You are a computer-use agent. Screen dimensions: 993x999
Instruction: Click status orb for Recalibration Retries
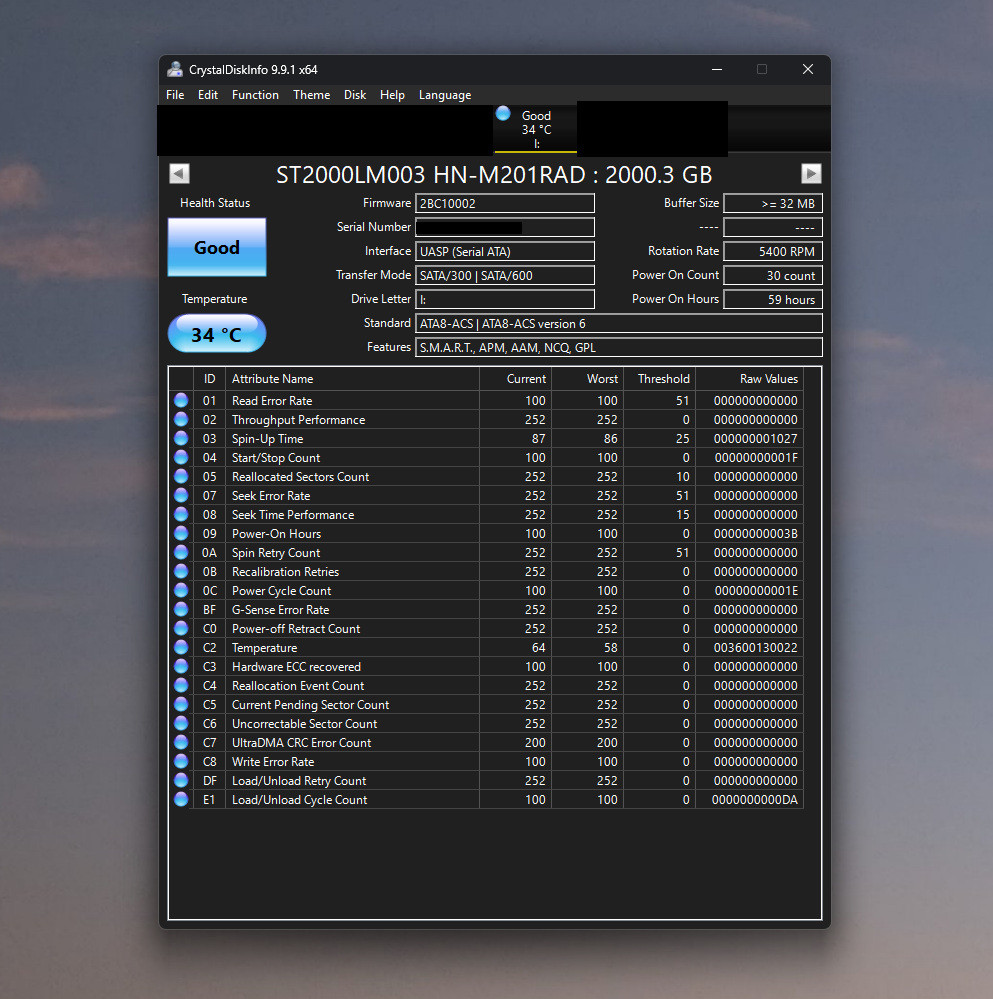(x=181, y=571)
